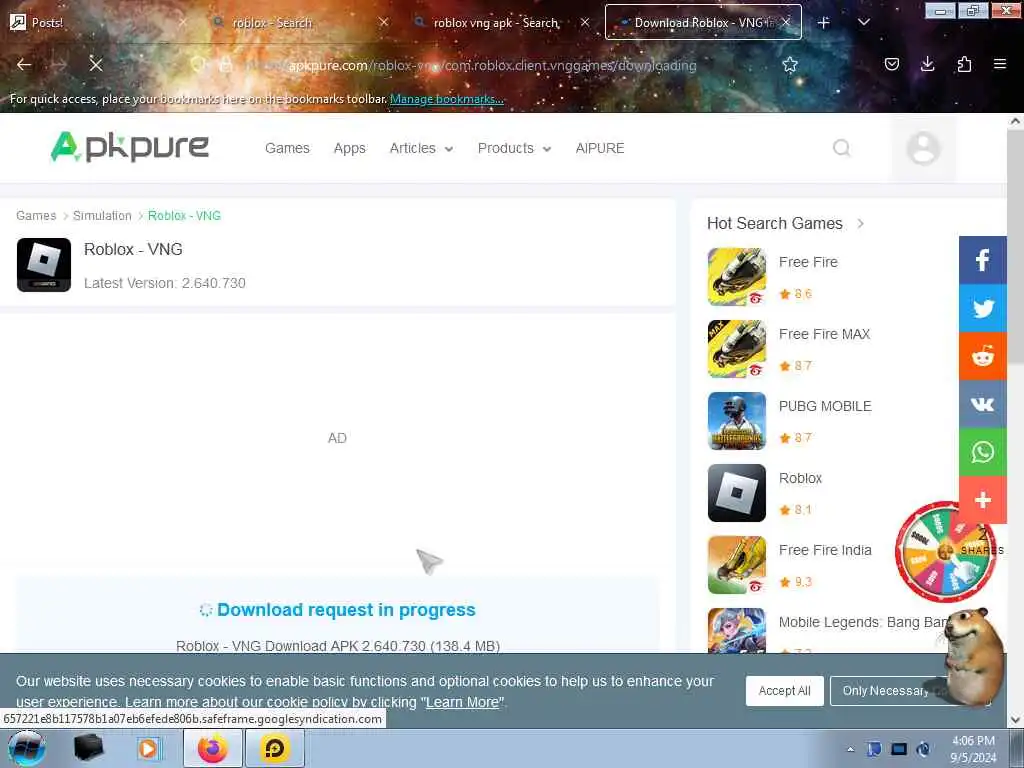The width and height of the screenshot is (1024, 768).
Task: Close the roblox vng apk - Search tab
Action: click(585, 22)
